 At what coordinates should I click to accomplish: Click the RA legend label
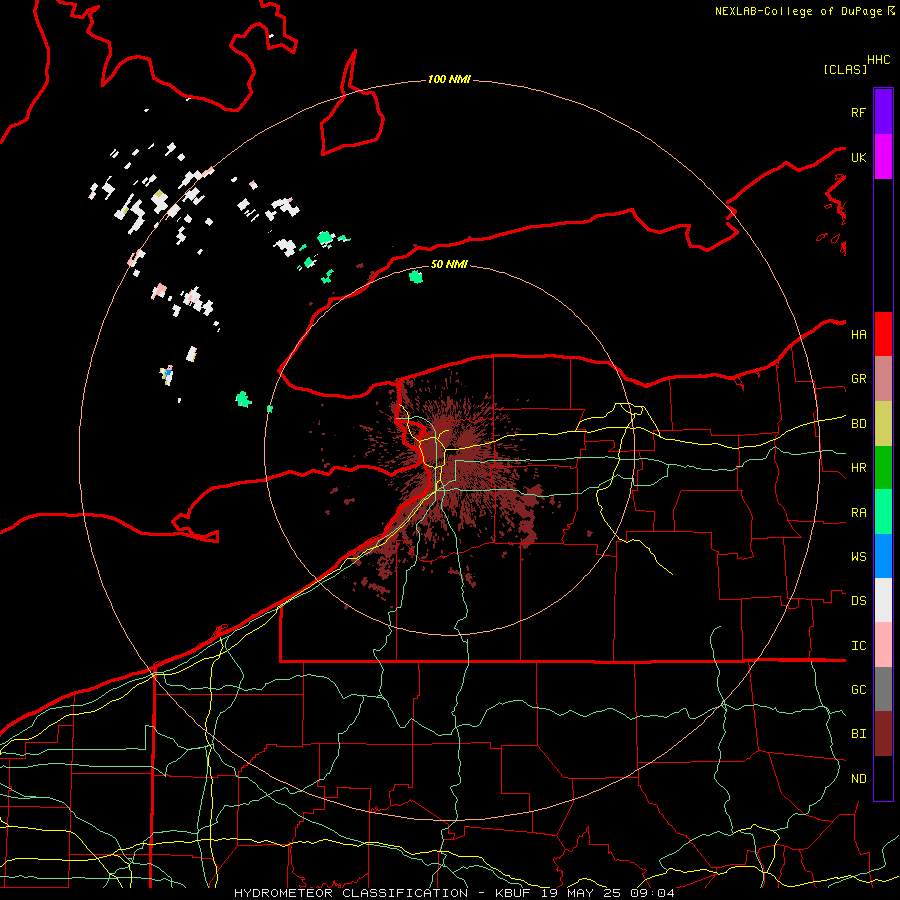pyautogui.click(x=858, y=513)
